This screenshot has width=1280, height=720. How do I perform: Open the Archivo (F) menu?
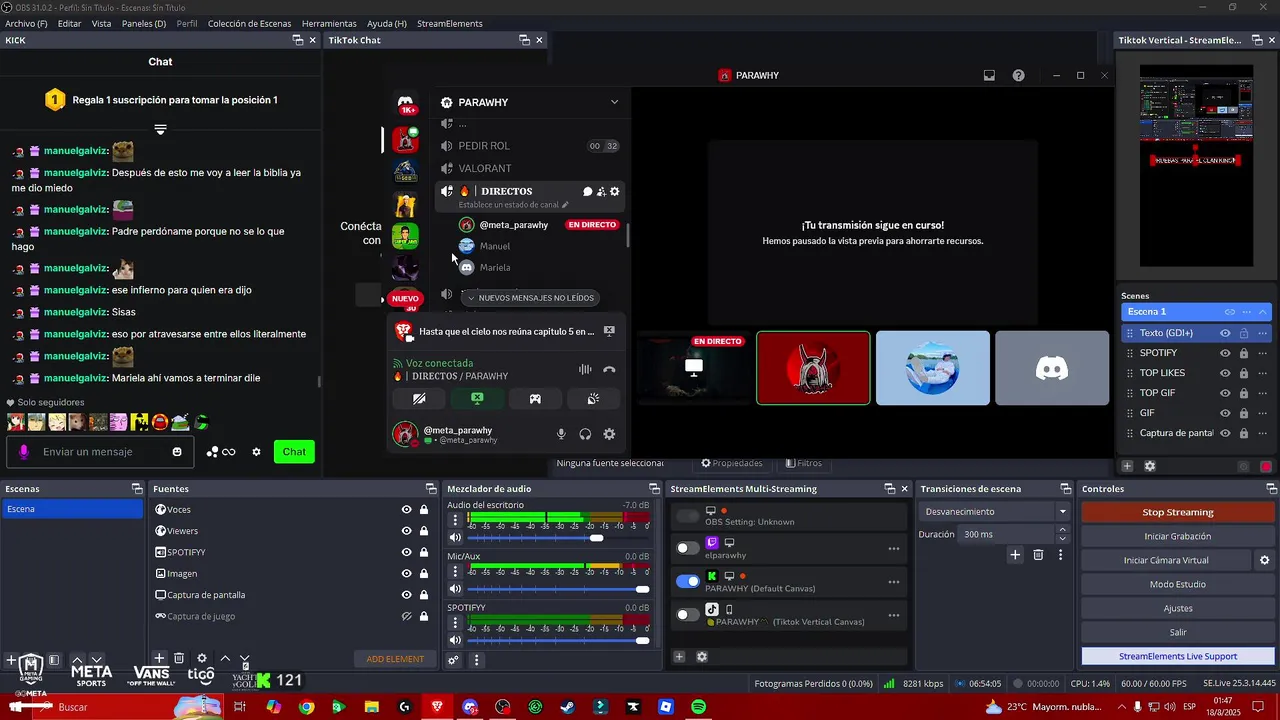click(26, 23)
